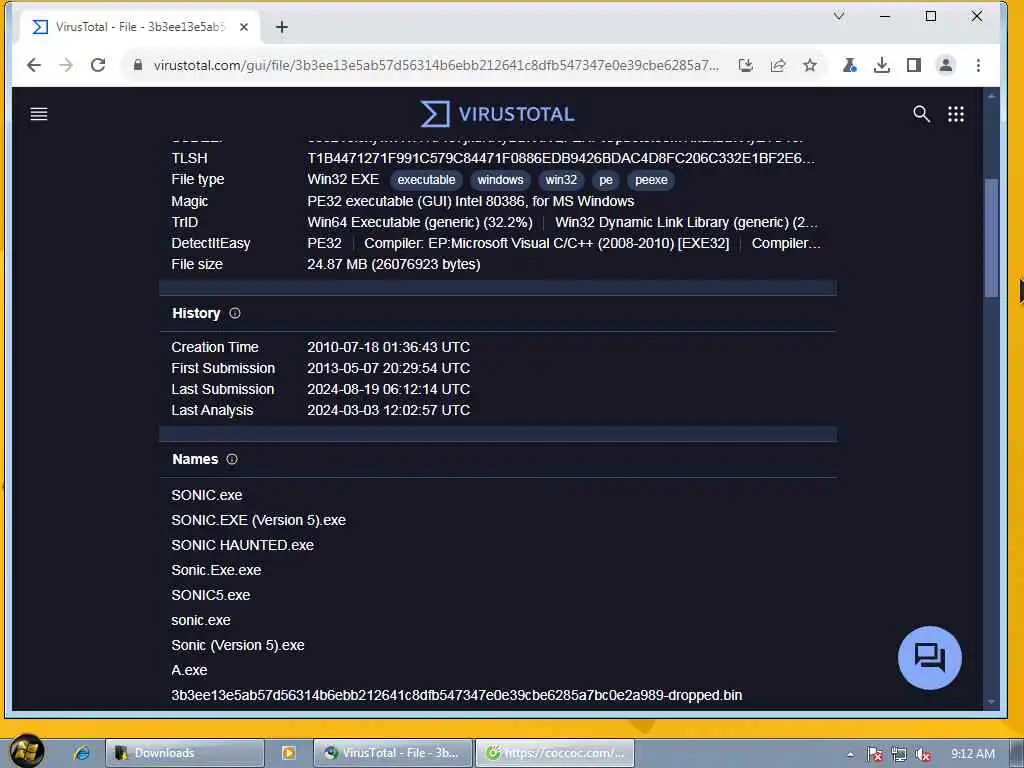The height and width of the screenshot is (768, 1024).
Task: Click the action center flag icon
Action: click(875, 754)
